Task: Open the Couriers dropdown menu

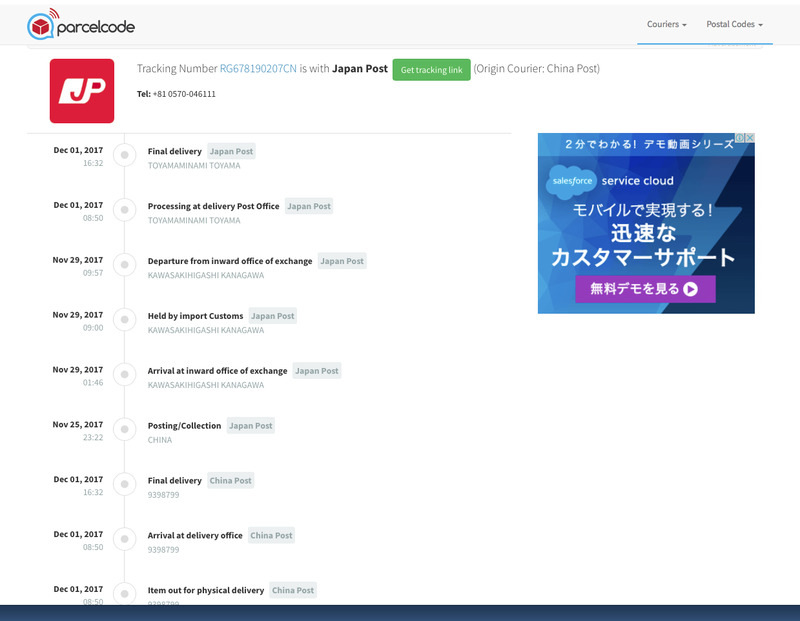Action: pos(666,24)
